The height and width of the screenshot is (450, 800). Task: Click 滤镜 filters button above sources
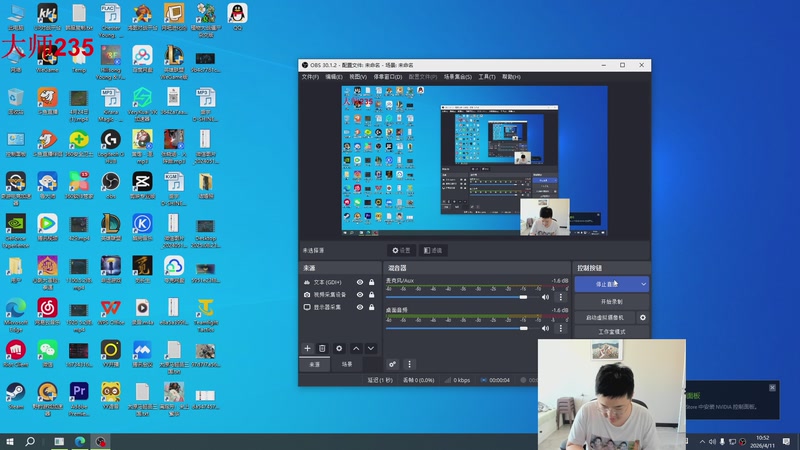433,251
